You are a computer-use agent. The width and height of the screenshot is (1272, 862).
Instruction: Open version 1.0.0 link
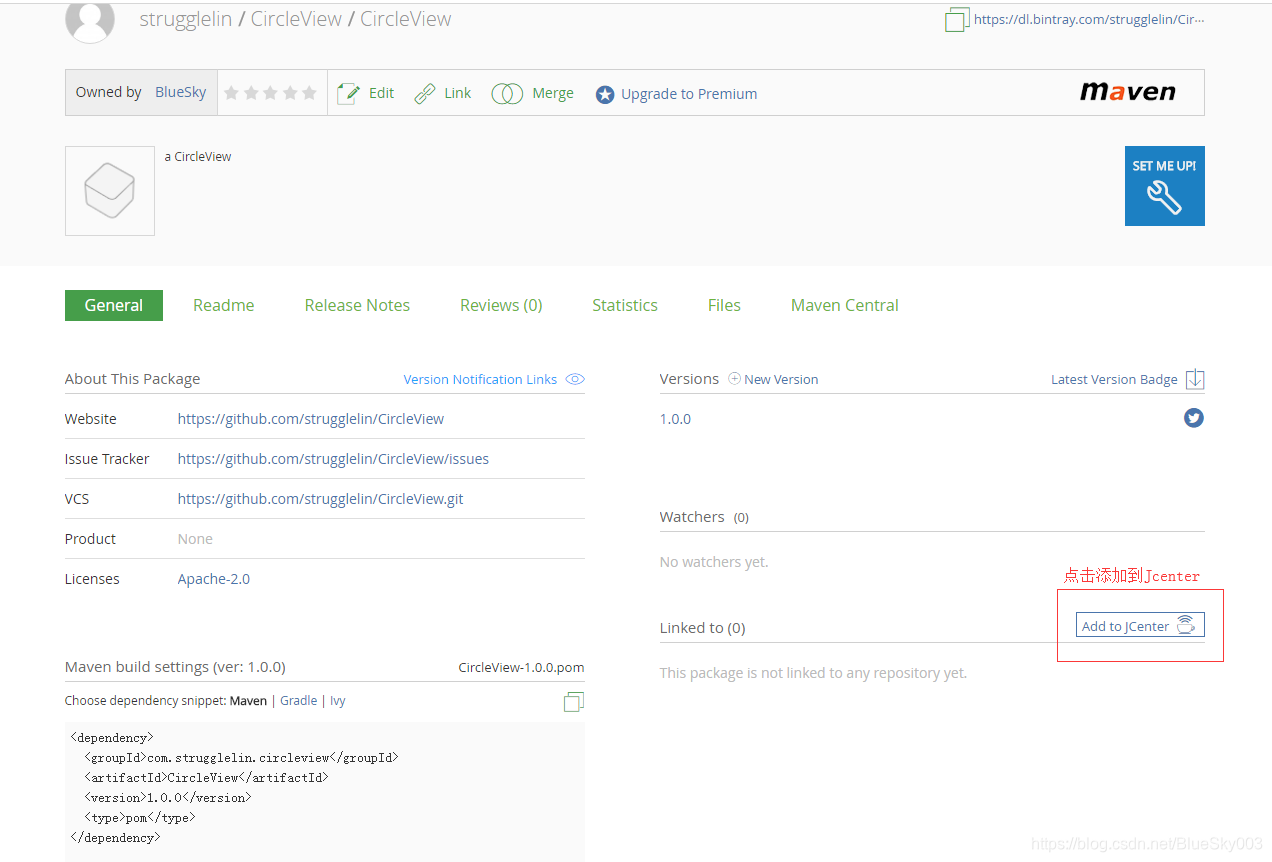[x=675, y=419]
